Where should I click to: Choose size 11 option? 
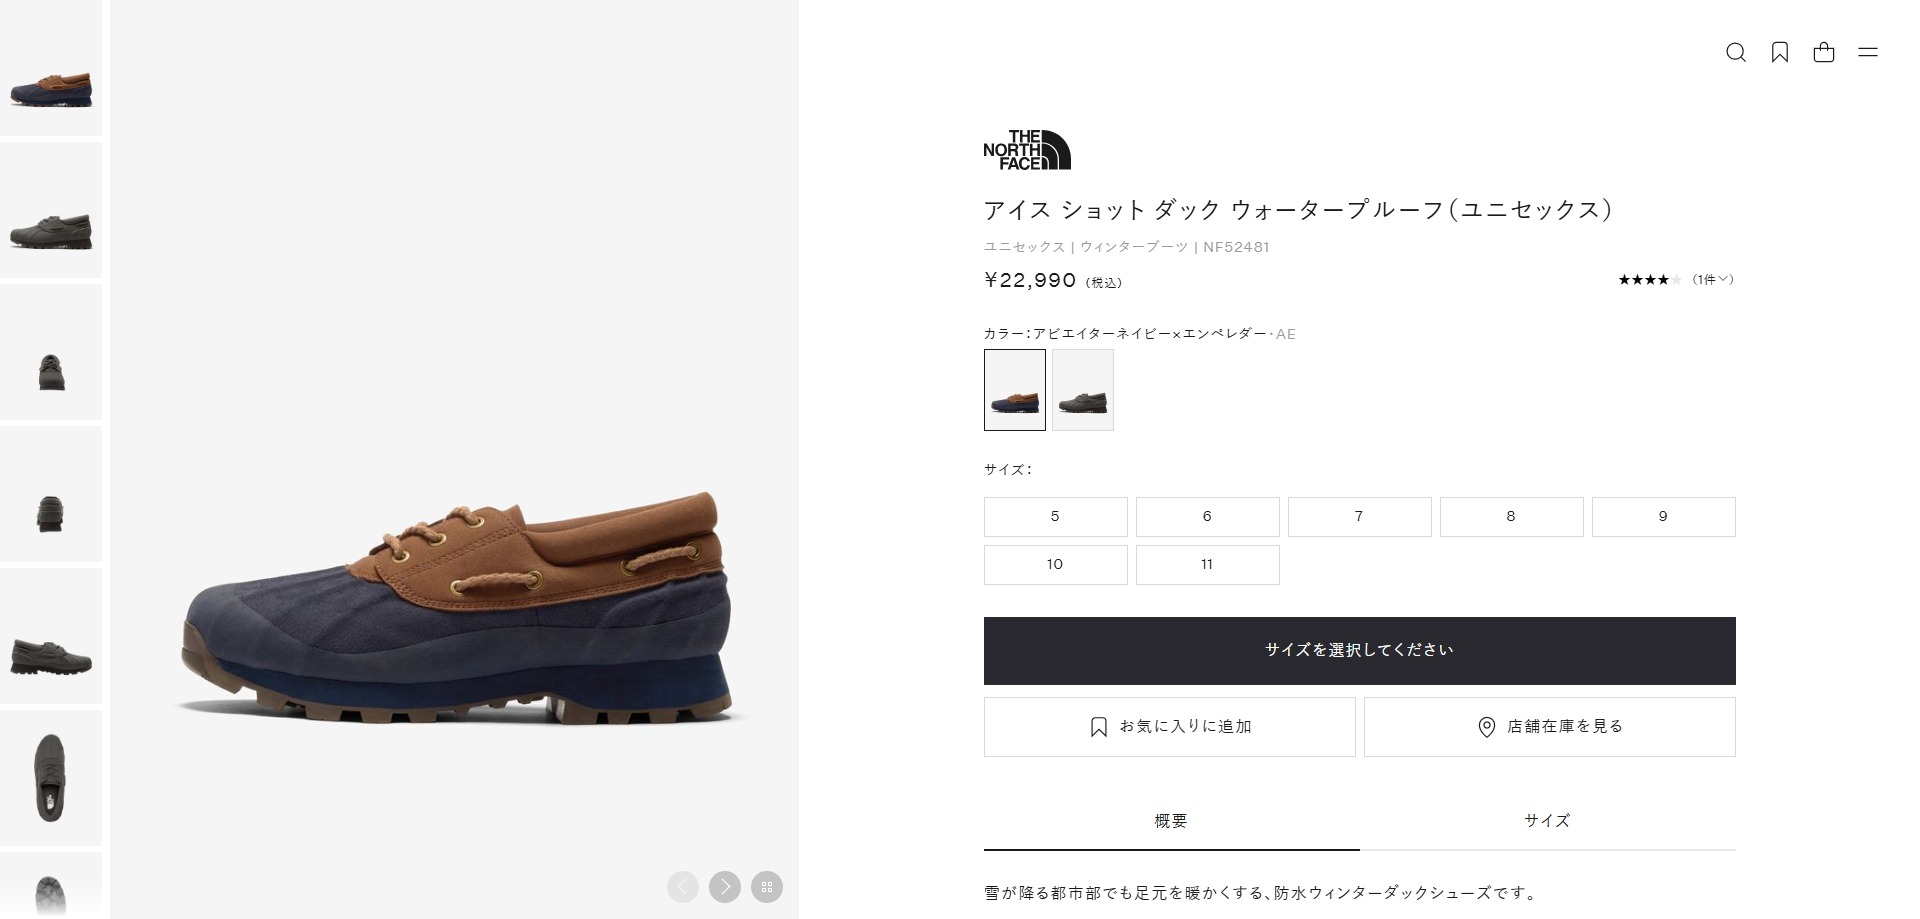click(1208, 565)
